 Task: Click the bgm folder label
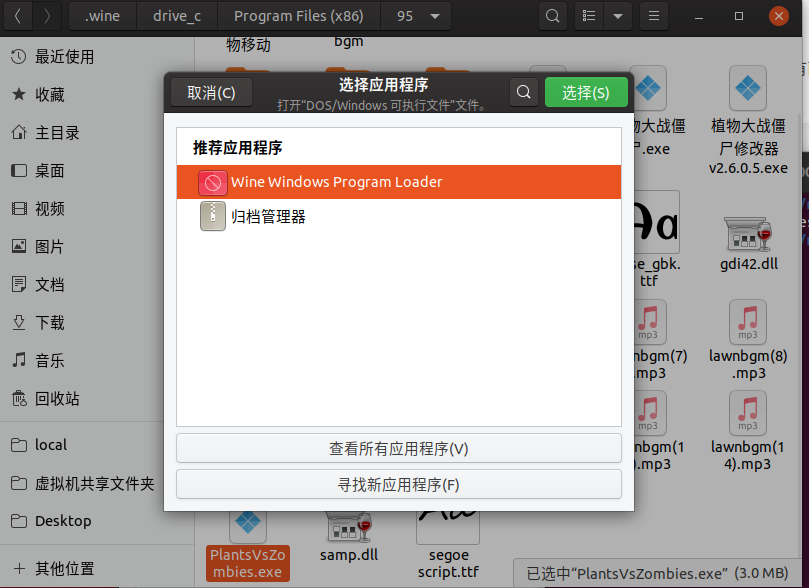click(x=349, y=41)
